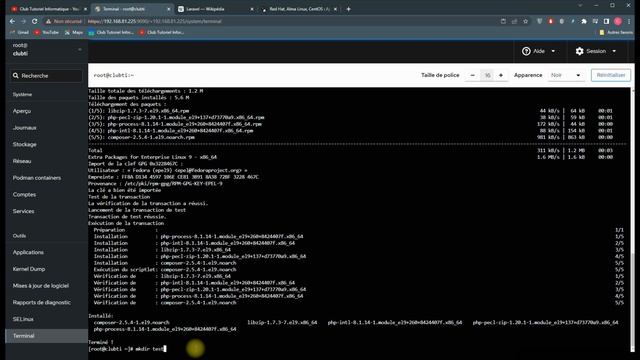
Task: Click the Aide question mark icon
Action: point(526,51)
